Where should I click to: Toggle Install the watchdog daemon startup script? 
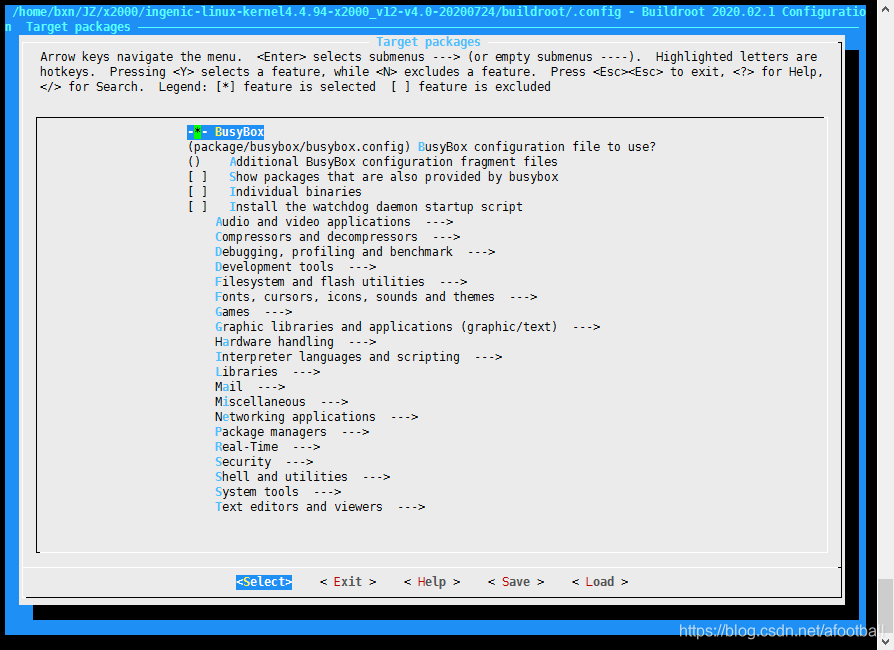[355, 206]
